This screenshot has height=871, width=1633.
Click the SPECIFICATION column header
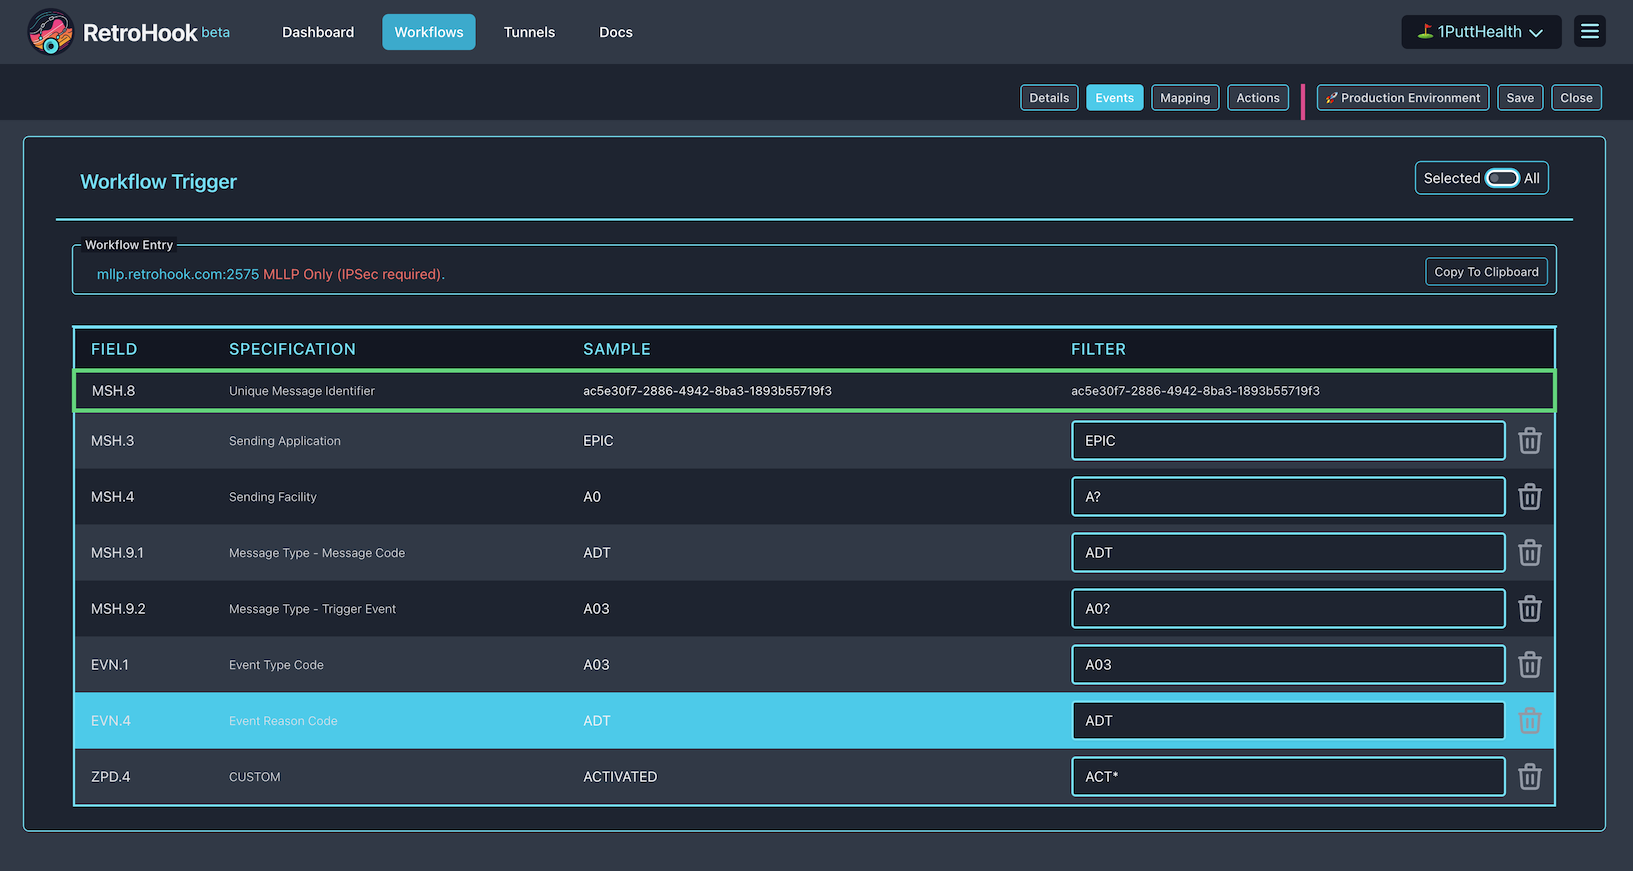[x=292, y=349]
